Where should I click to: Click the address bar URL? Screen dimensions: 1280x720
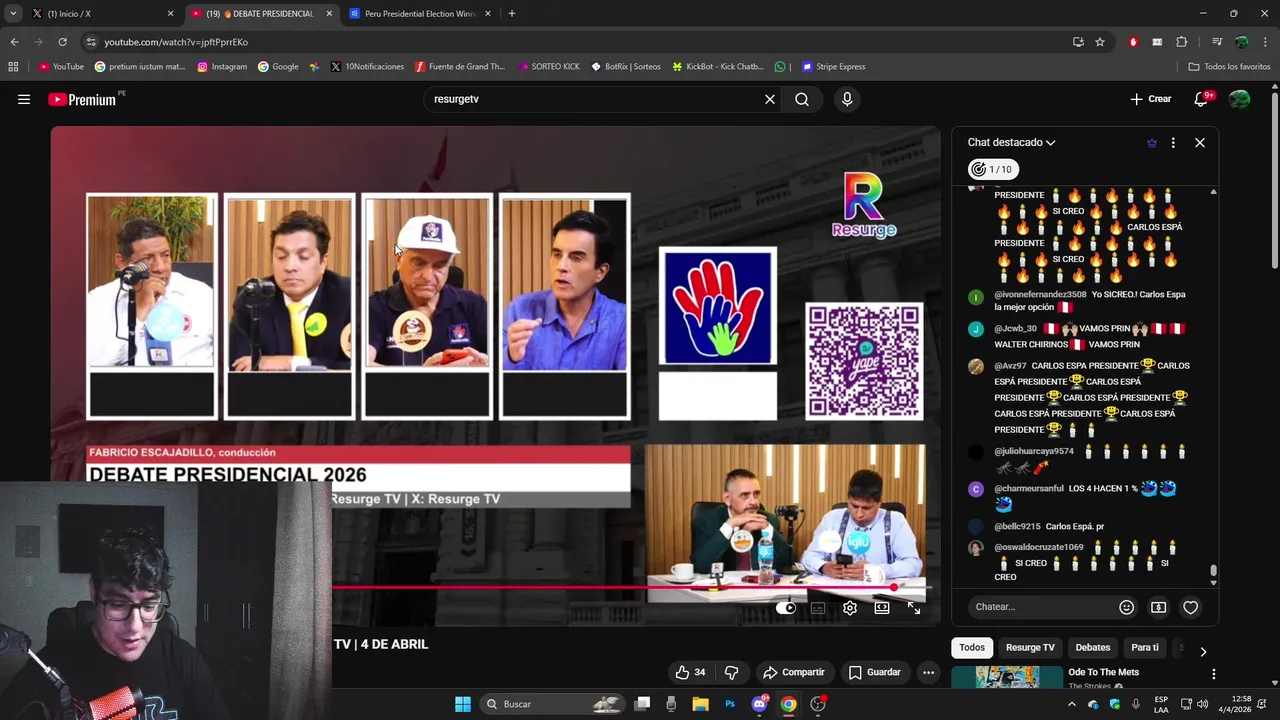click(x=176, y=42)
